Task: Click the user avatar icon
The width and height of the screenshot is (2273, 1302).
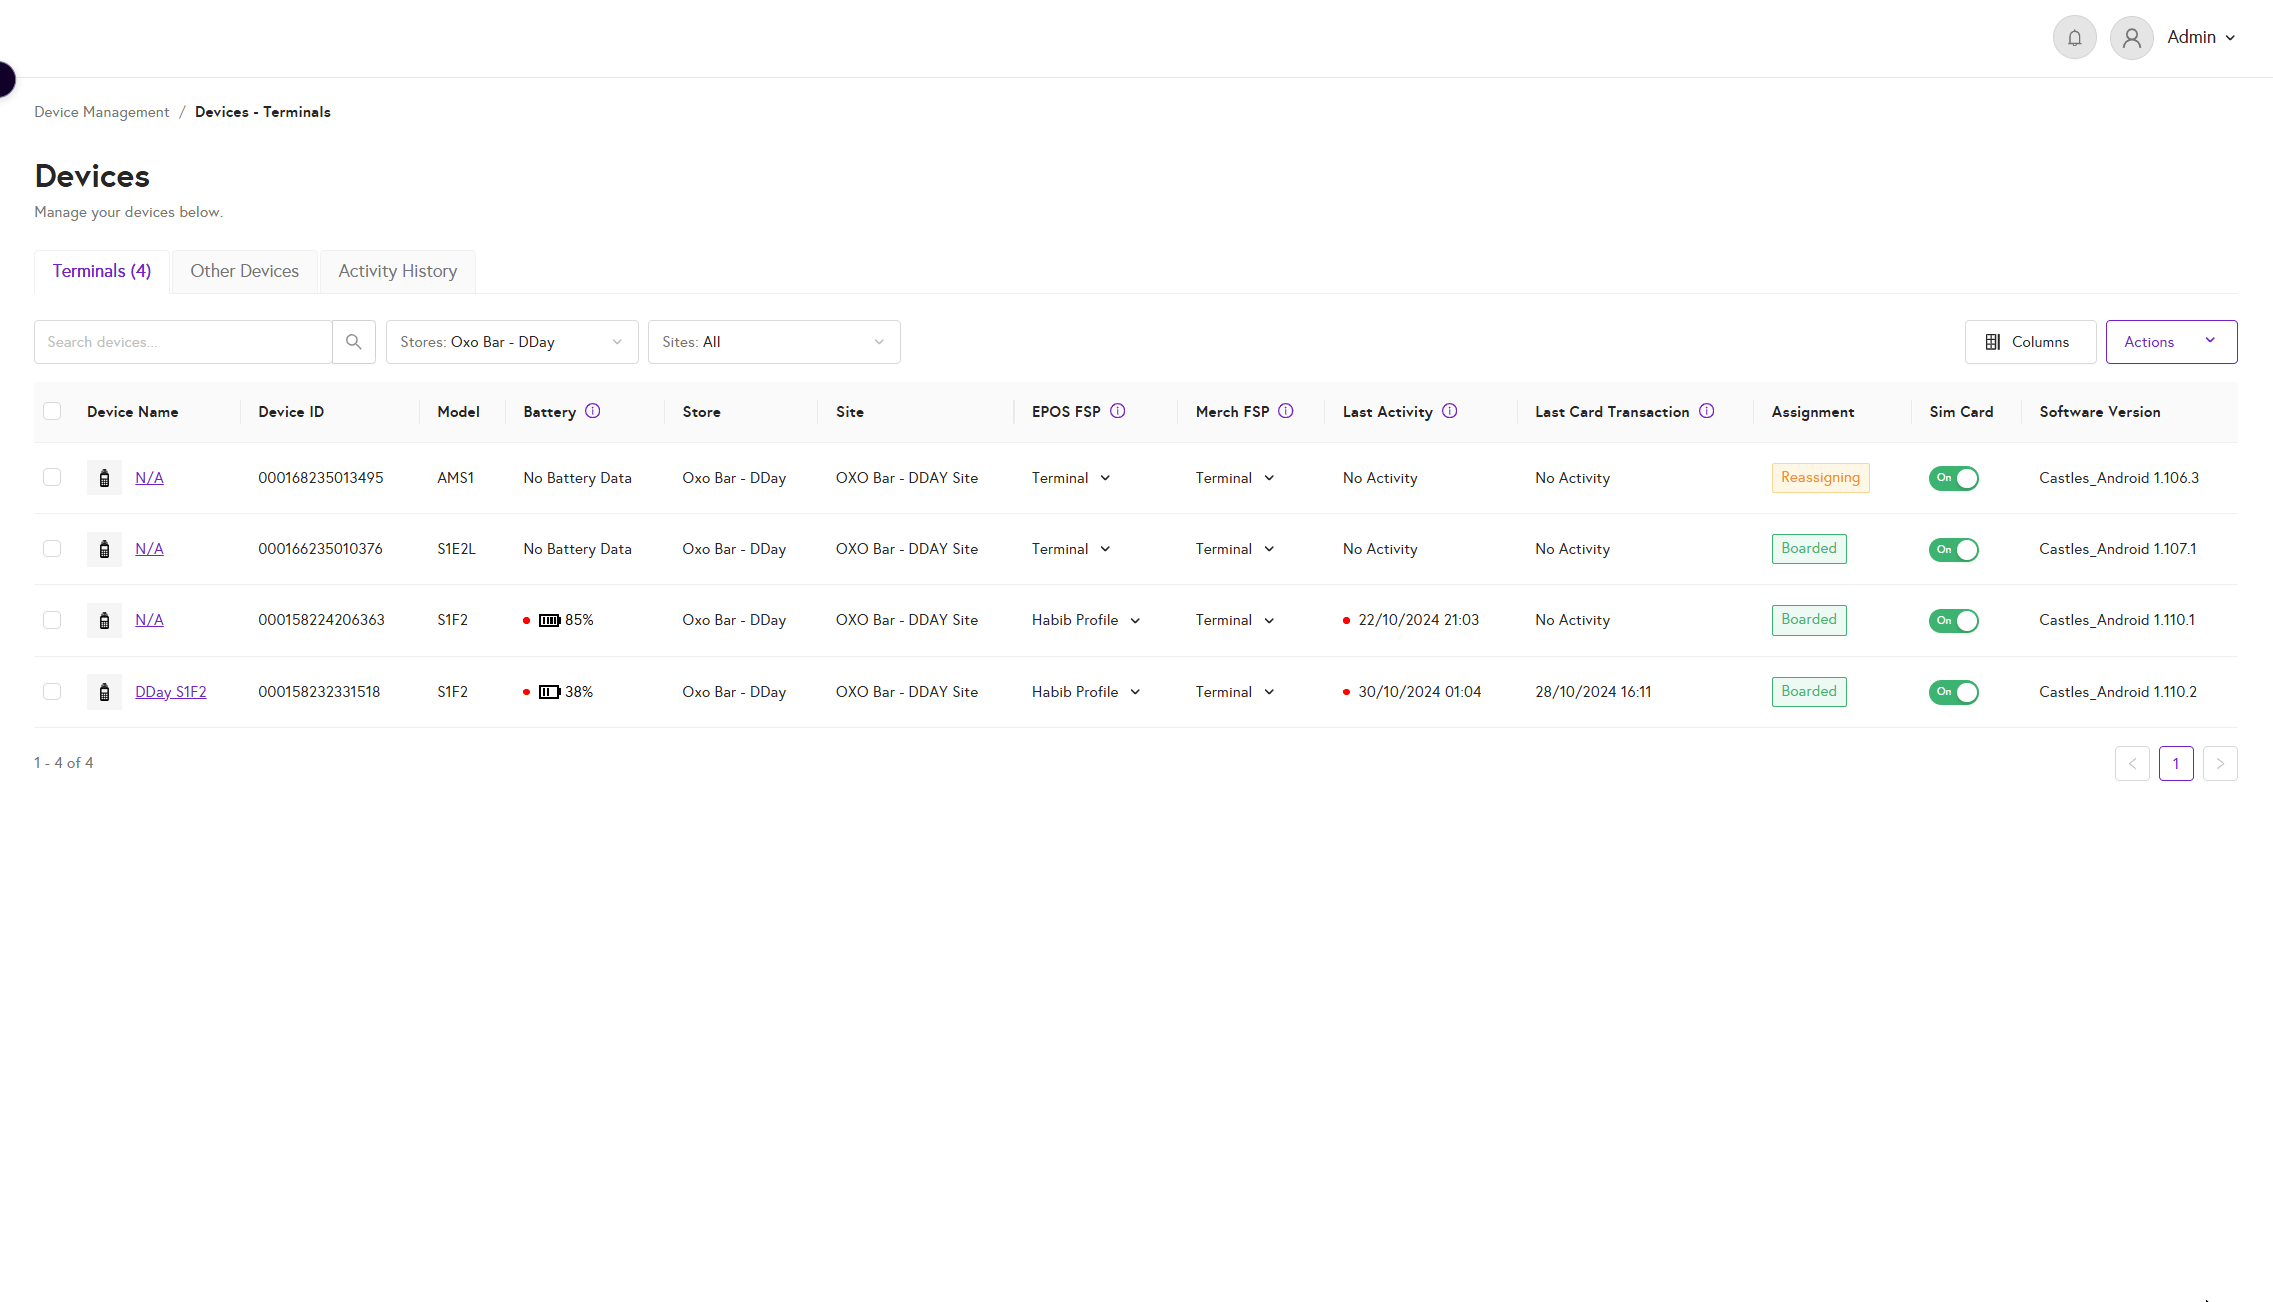Action: click(x=2131, y=38)
